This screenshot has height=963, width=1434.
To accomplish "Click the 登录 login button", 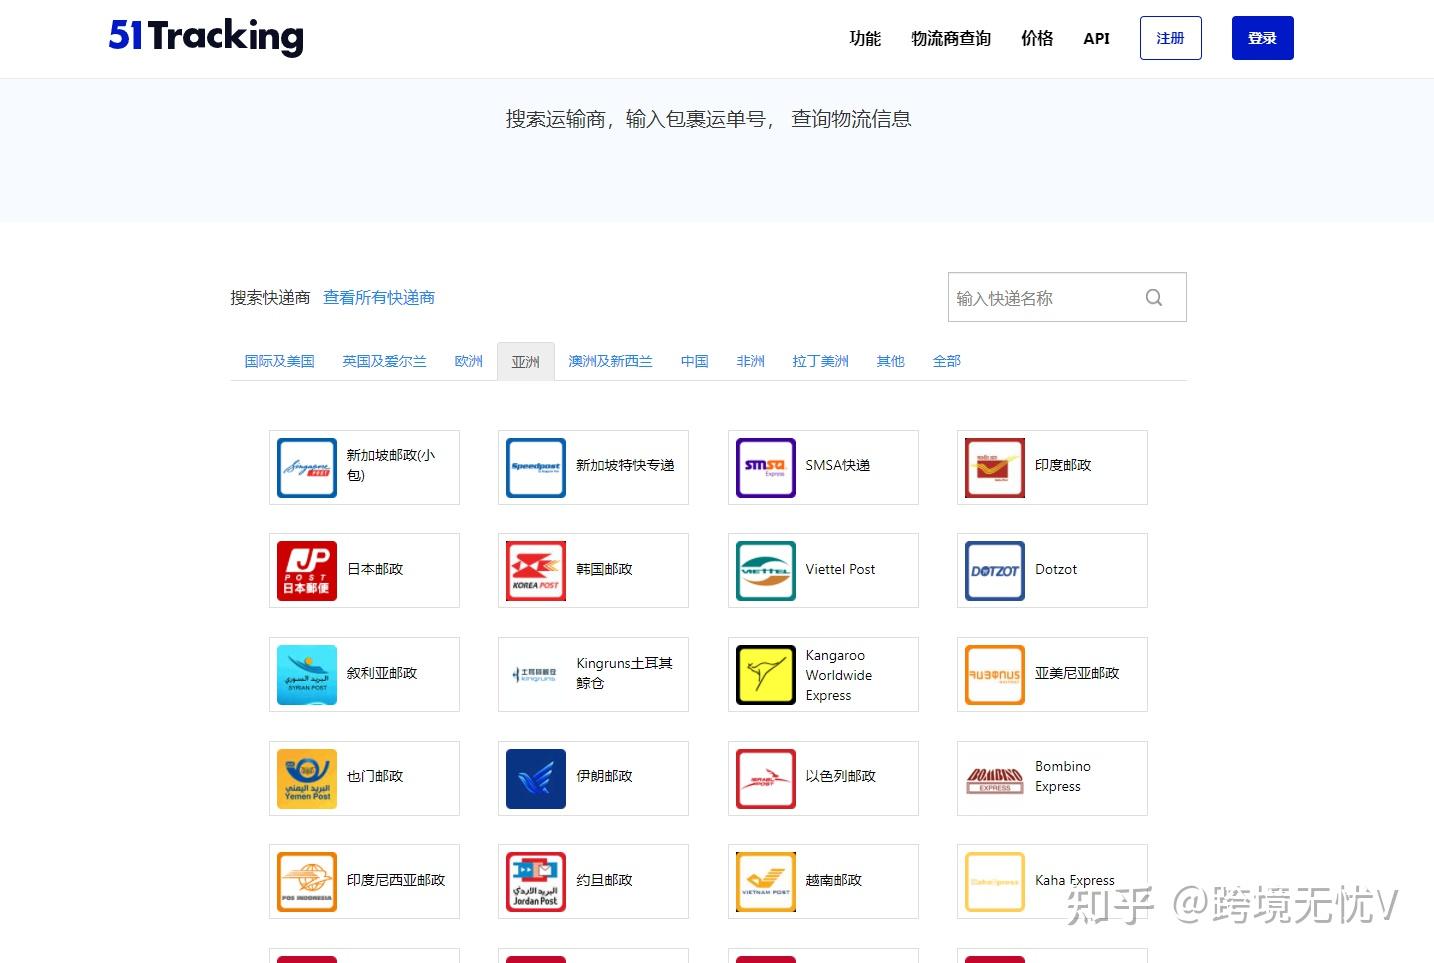I will [x=1263, y=38].
